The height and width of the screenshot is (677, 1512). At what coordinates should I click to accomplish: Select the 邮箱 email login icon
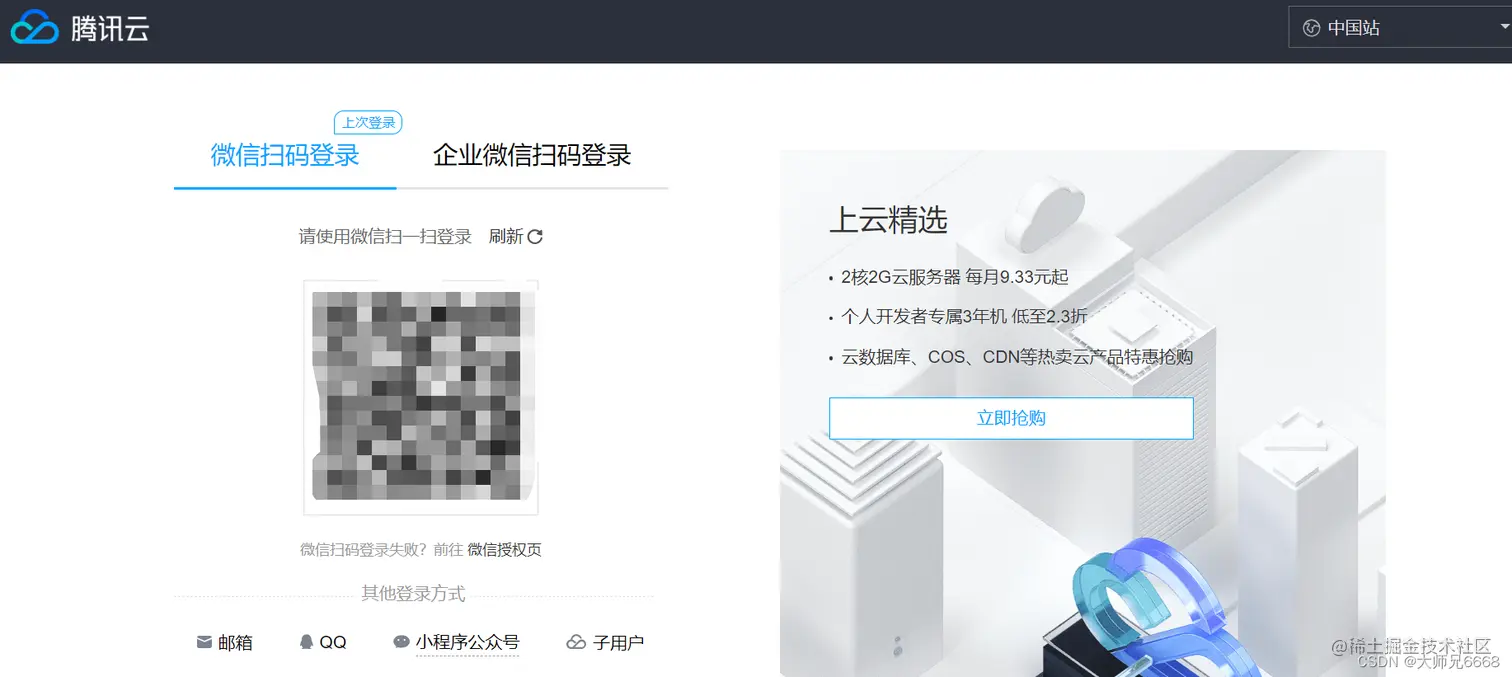(204, 642)
